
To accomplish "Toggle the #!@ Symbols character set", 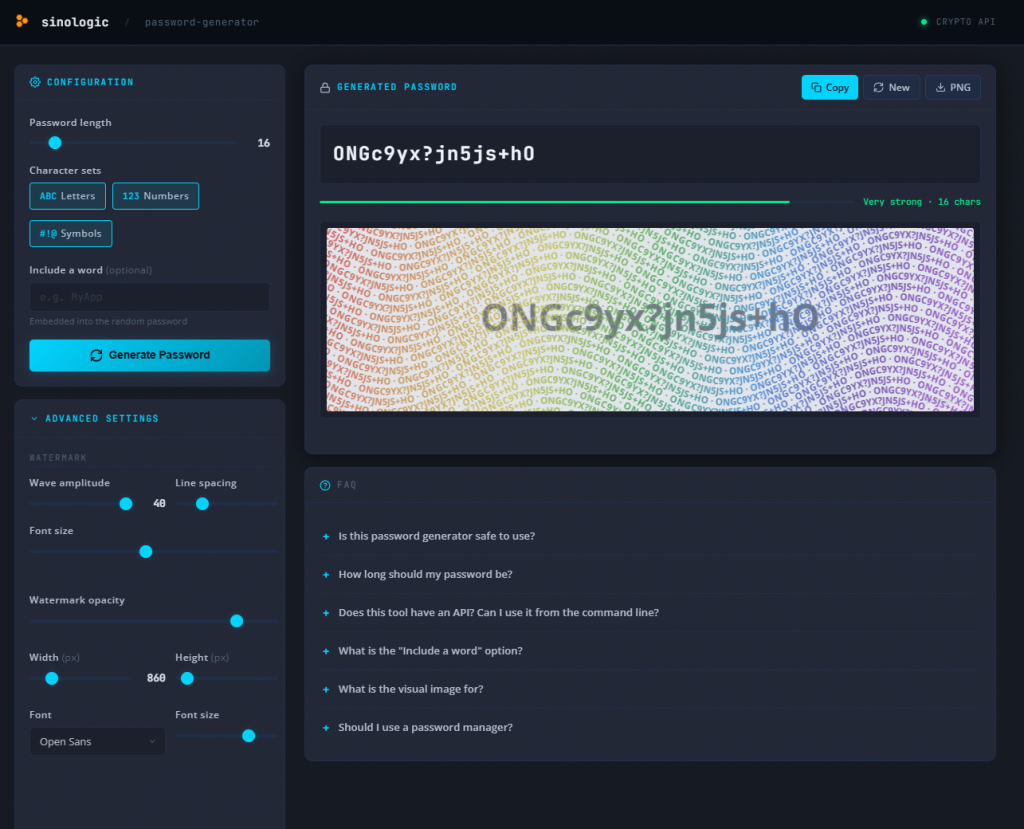I will tap(71, 233).
